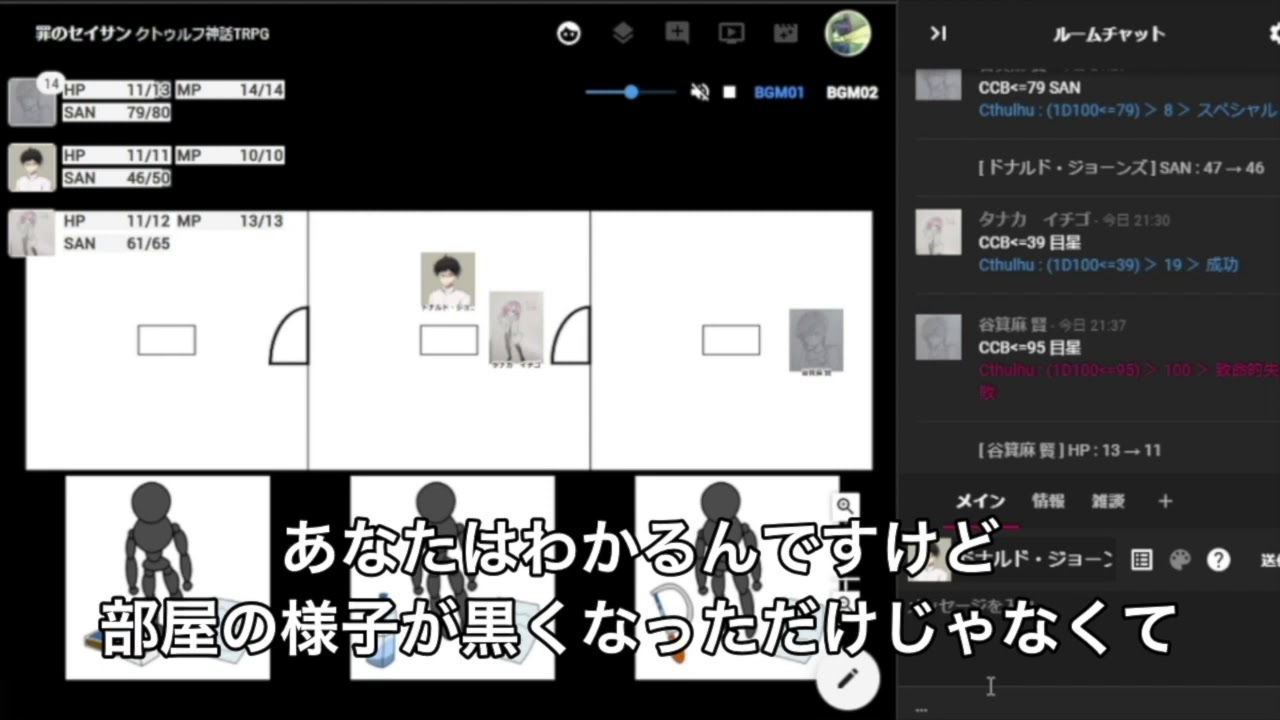Click the MP 10/10 status value

tap(230, 155)
